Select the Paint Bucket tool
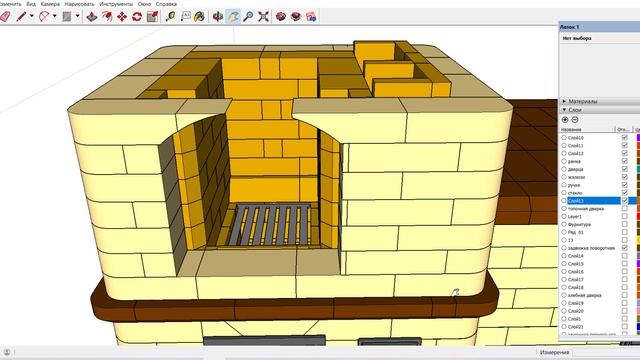 (200, 17)
